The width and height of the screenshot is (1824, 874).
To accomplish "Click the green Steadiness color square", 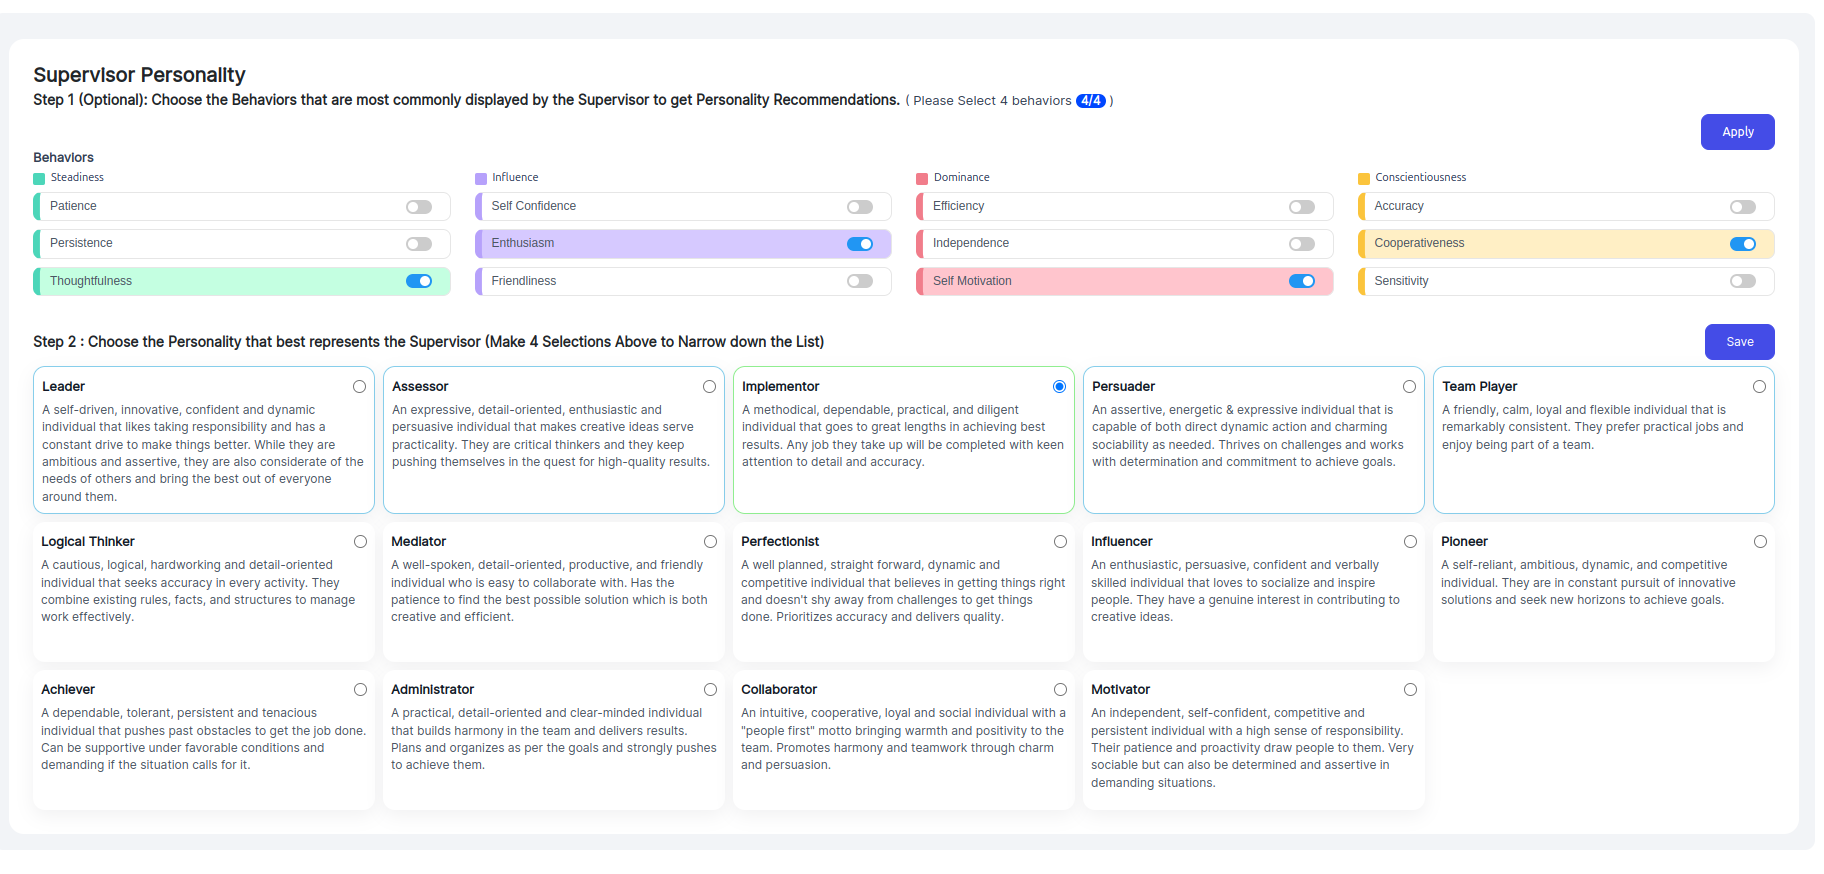I will (39, 179).
